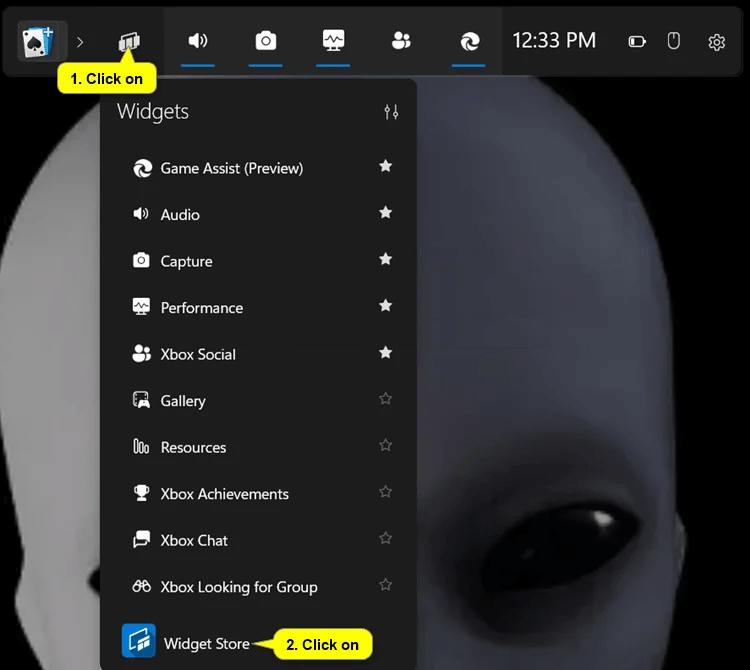Viewport: 750px width, 670px height.
Task: Open the Performance widget from the list
Action: tap(202, 308)
